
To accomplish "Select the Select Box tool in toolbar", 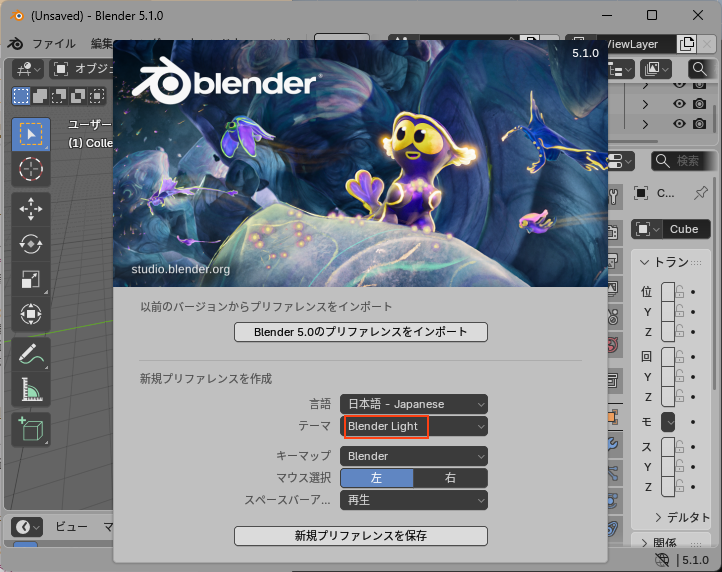I will click(31, 134).
